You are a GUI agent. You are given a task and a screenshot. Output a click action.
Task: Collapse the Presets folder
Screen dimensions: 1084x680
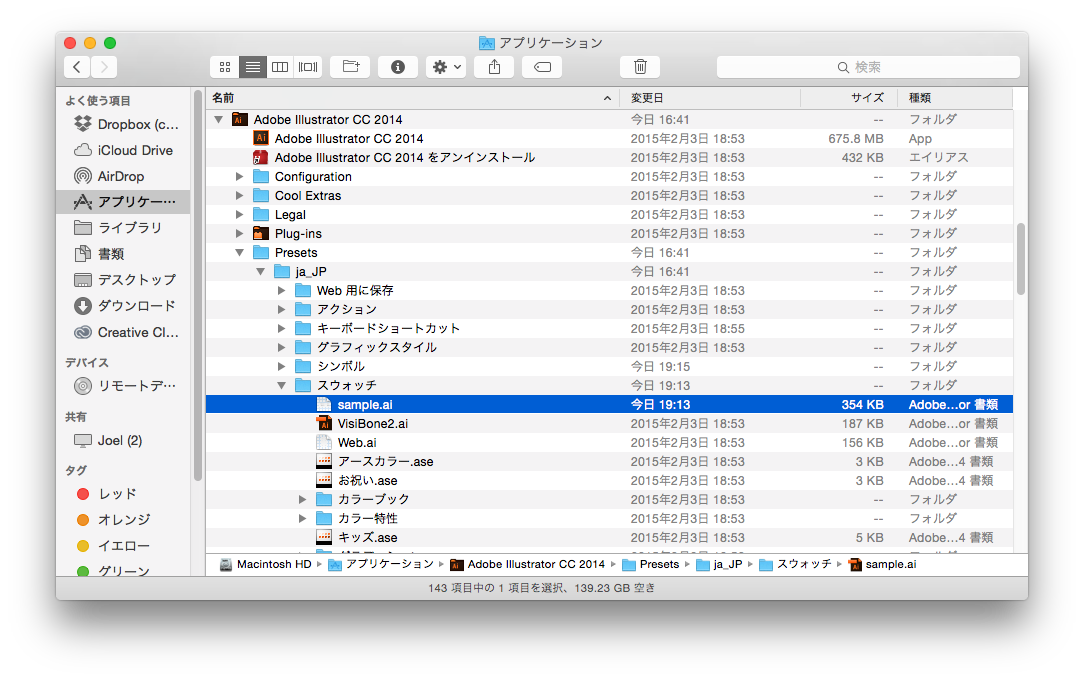240,253
